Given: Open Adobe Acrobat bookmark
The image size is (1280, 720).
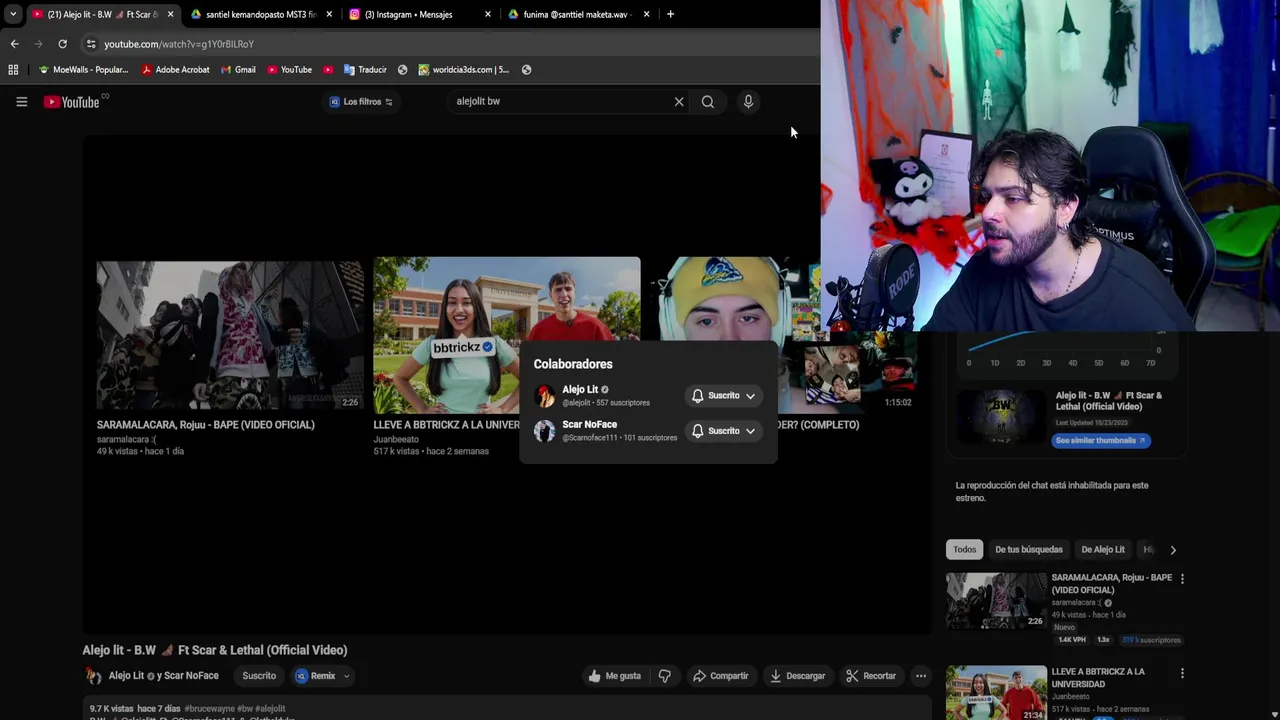Looking at the screenshot, I should pyautogui.click(x=176, y=70).
